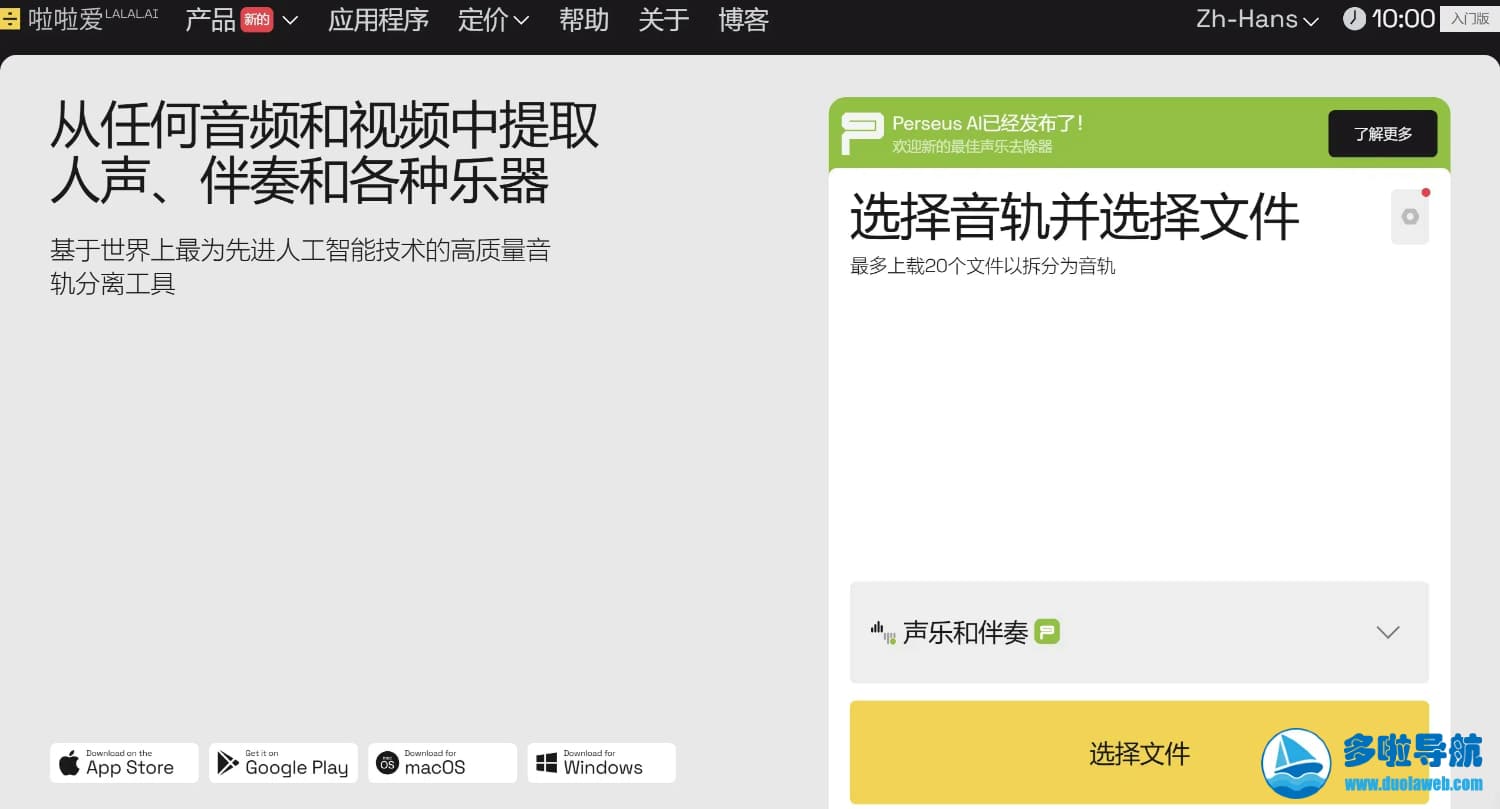Viewport: 1500px width, 809px height.
Task: Open the 博客 blog link
Action: coord(743,19)
